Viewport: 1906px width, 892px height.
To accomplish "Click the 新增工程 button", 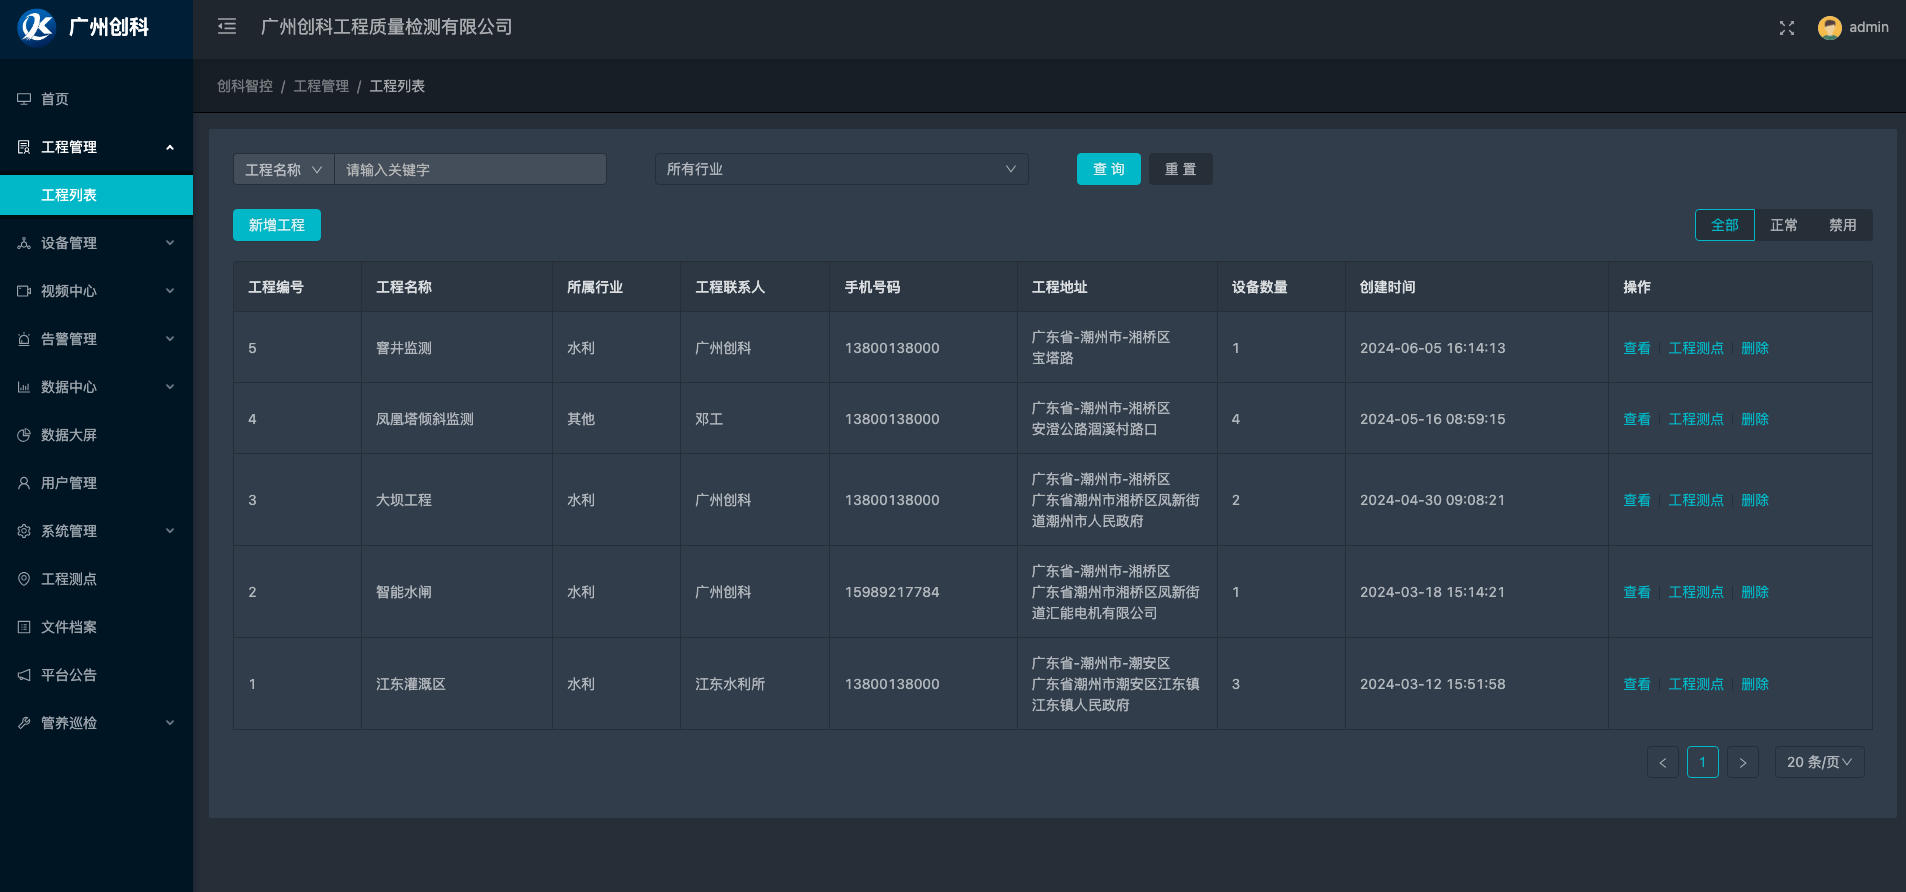I will pos(277,225).
